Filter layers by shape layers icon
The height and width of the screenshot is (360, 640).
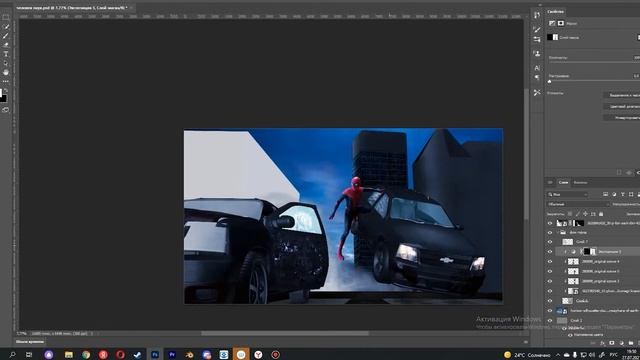tap(631, 194)
